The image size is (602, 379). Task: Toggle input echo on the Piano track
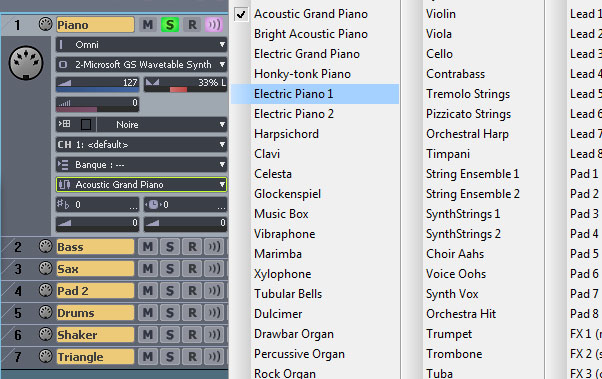[214, 25]
